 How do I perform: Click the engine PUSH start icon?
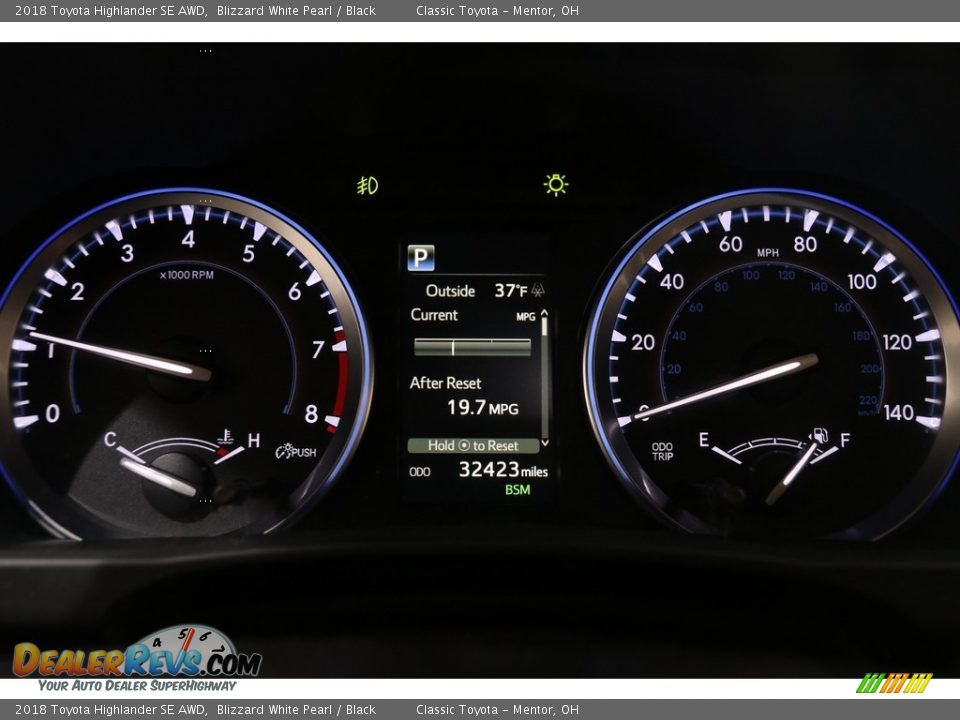click(x=296, y=452)
